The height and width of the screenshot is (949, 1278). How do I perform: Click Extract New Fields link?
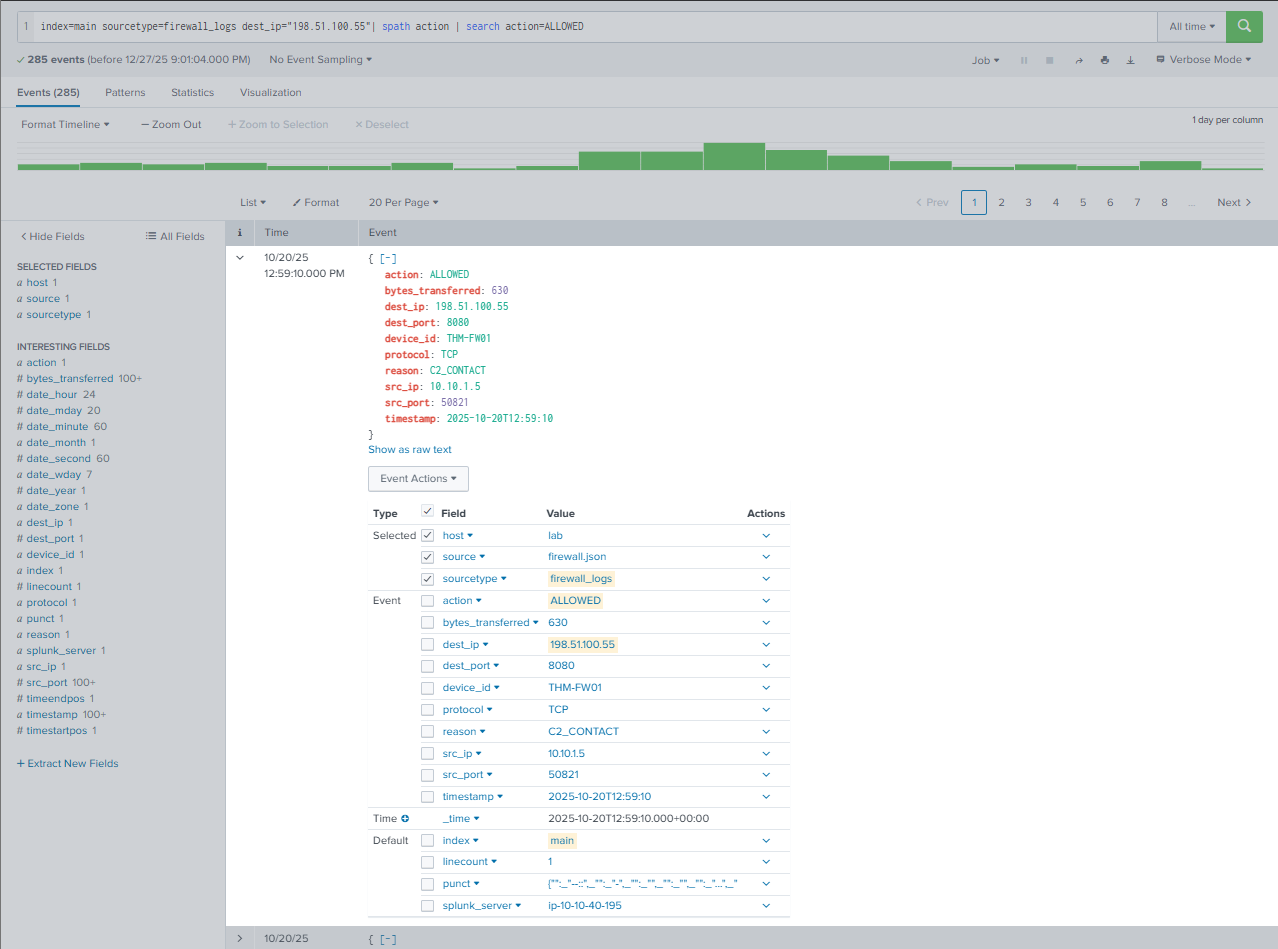click(x=68, y=764)
